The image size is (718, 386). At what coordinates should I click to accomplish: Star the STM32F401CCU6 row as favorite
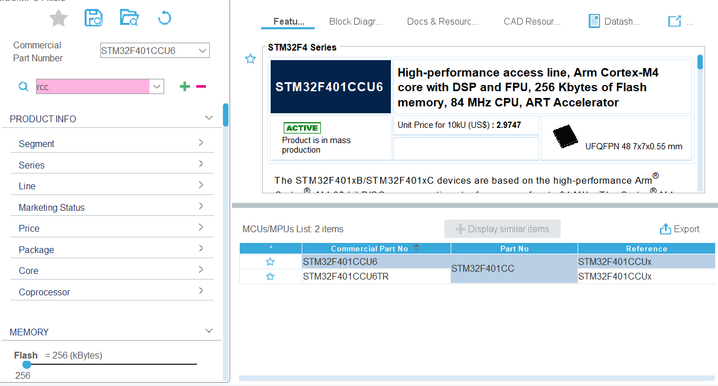[270, 261]
